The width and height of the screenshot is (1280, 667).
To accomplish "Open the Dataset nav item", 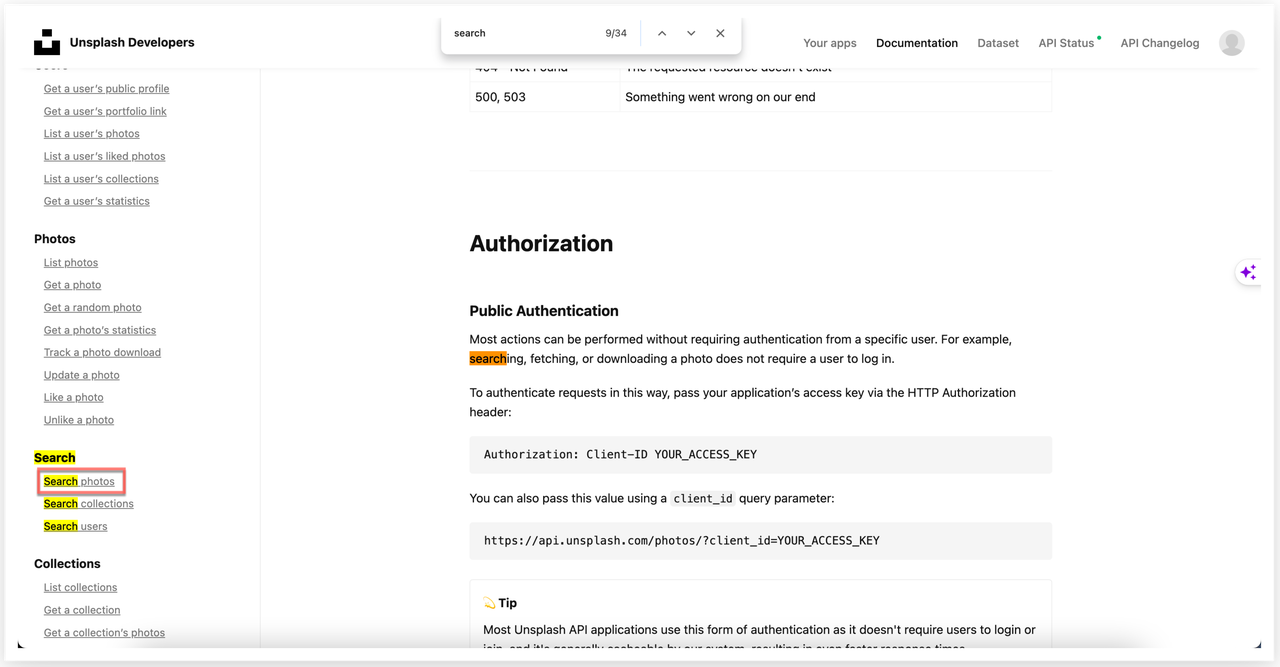I will point(998,43).
